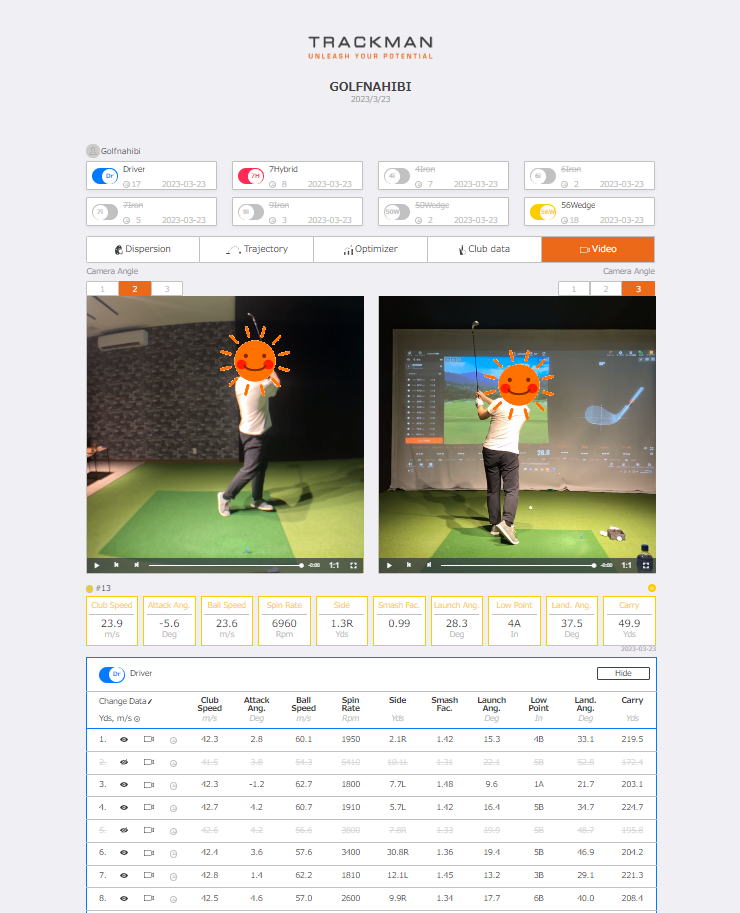The image size is (740, 913).
Task: Enable the 4Iron club switch
Action: tap(397, 176)
